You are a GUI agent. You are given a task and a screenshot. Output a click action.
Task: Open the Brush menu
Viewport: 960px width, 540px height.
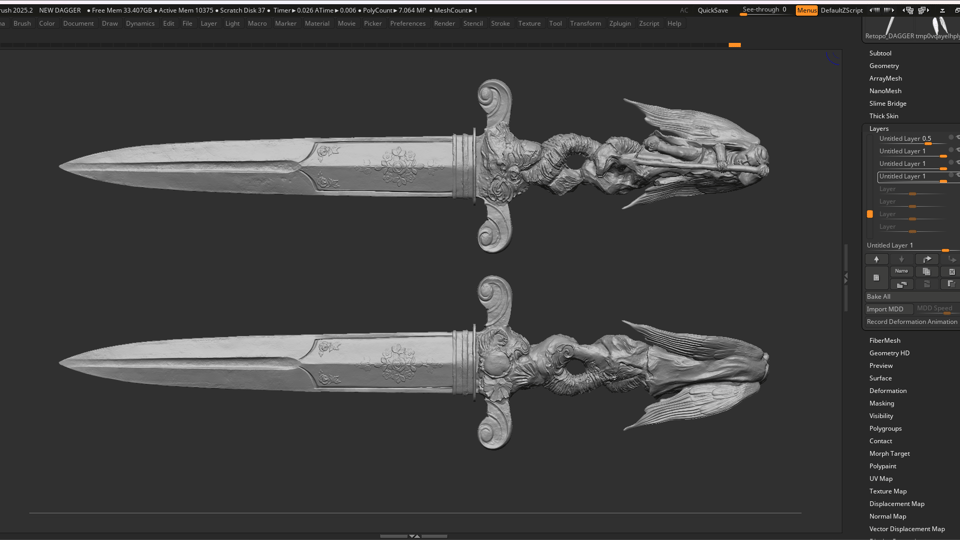[22, 23]
